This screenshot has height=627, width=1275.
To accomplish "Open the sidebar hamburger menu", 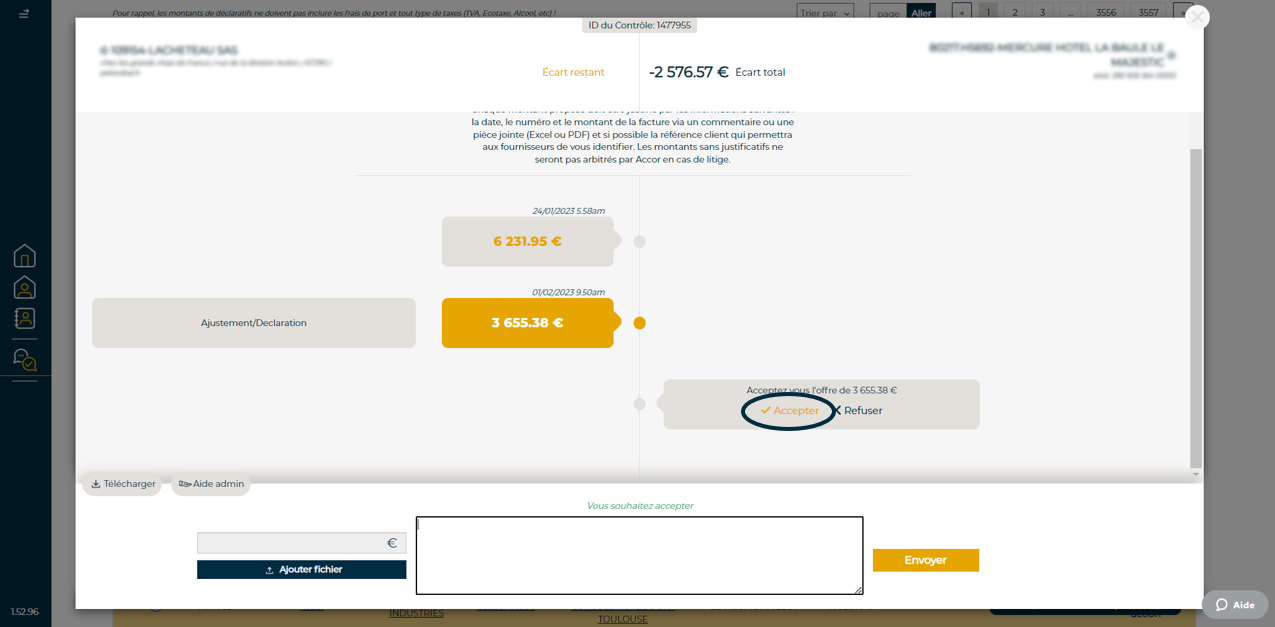I will [x=24, y=14].
